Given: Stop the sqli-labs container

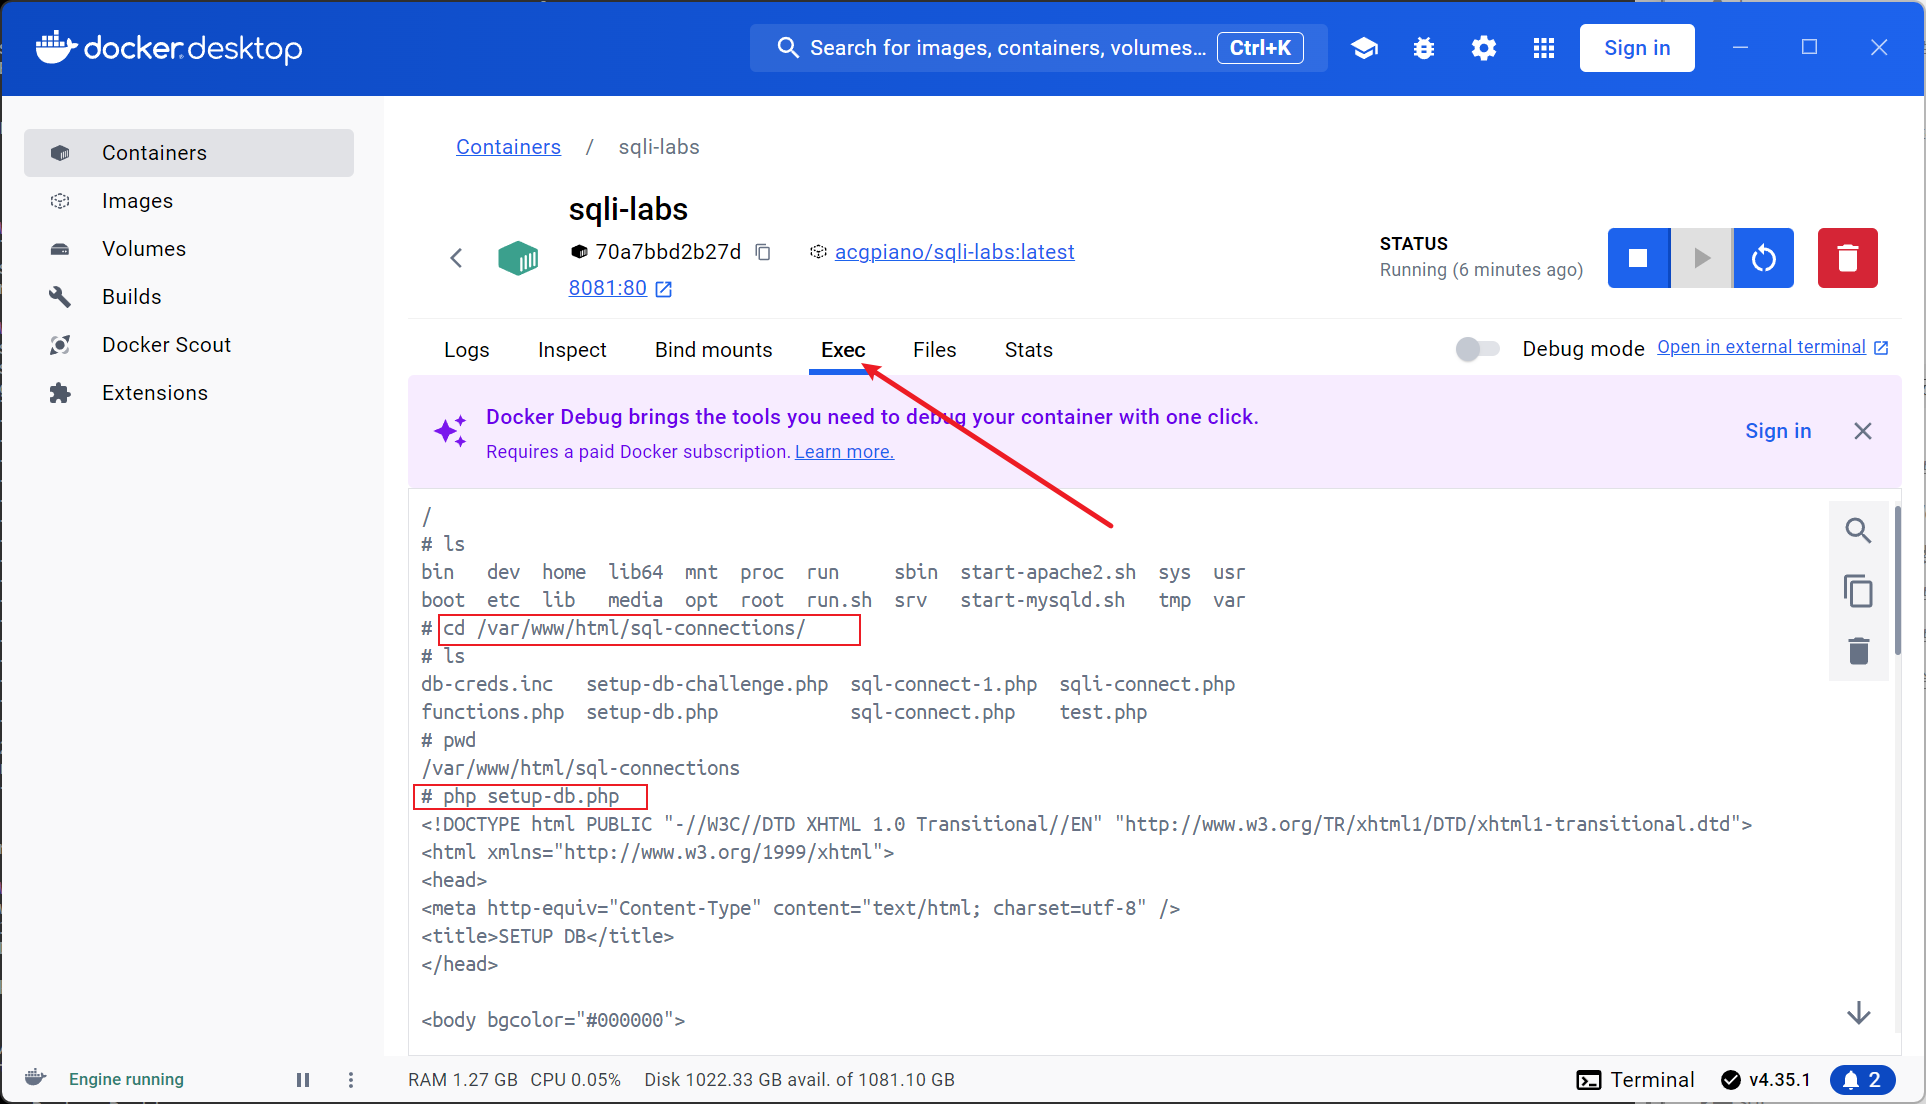Looking at the screenshot, I should (x=1638, y=258).
